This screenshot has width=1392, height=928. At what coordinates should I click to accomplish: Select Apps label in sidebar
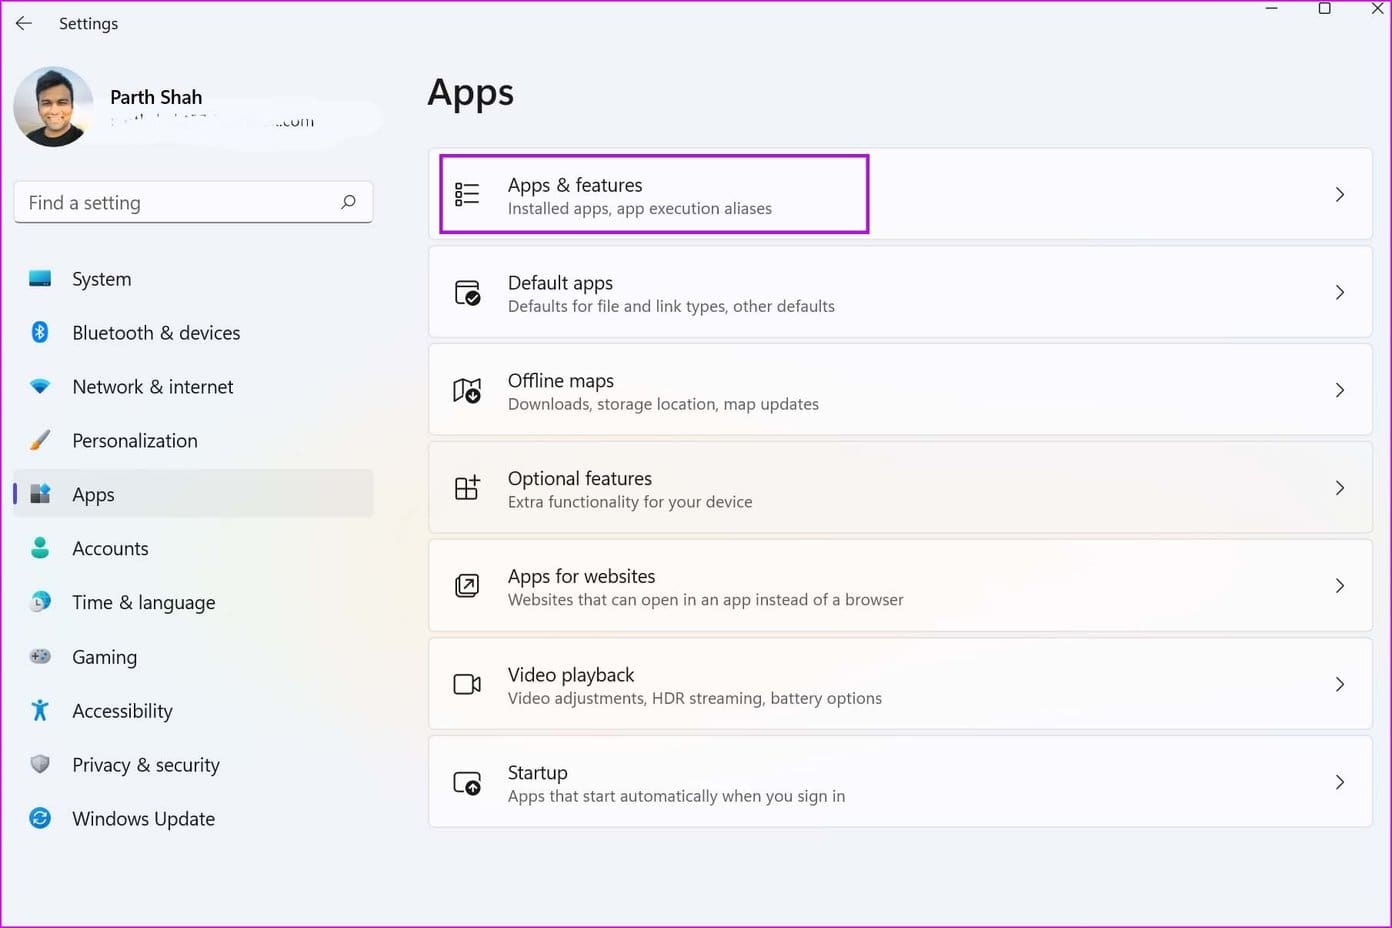[x=93, y=495]
